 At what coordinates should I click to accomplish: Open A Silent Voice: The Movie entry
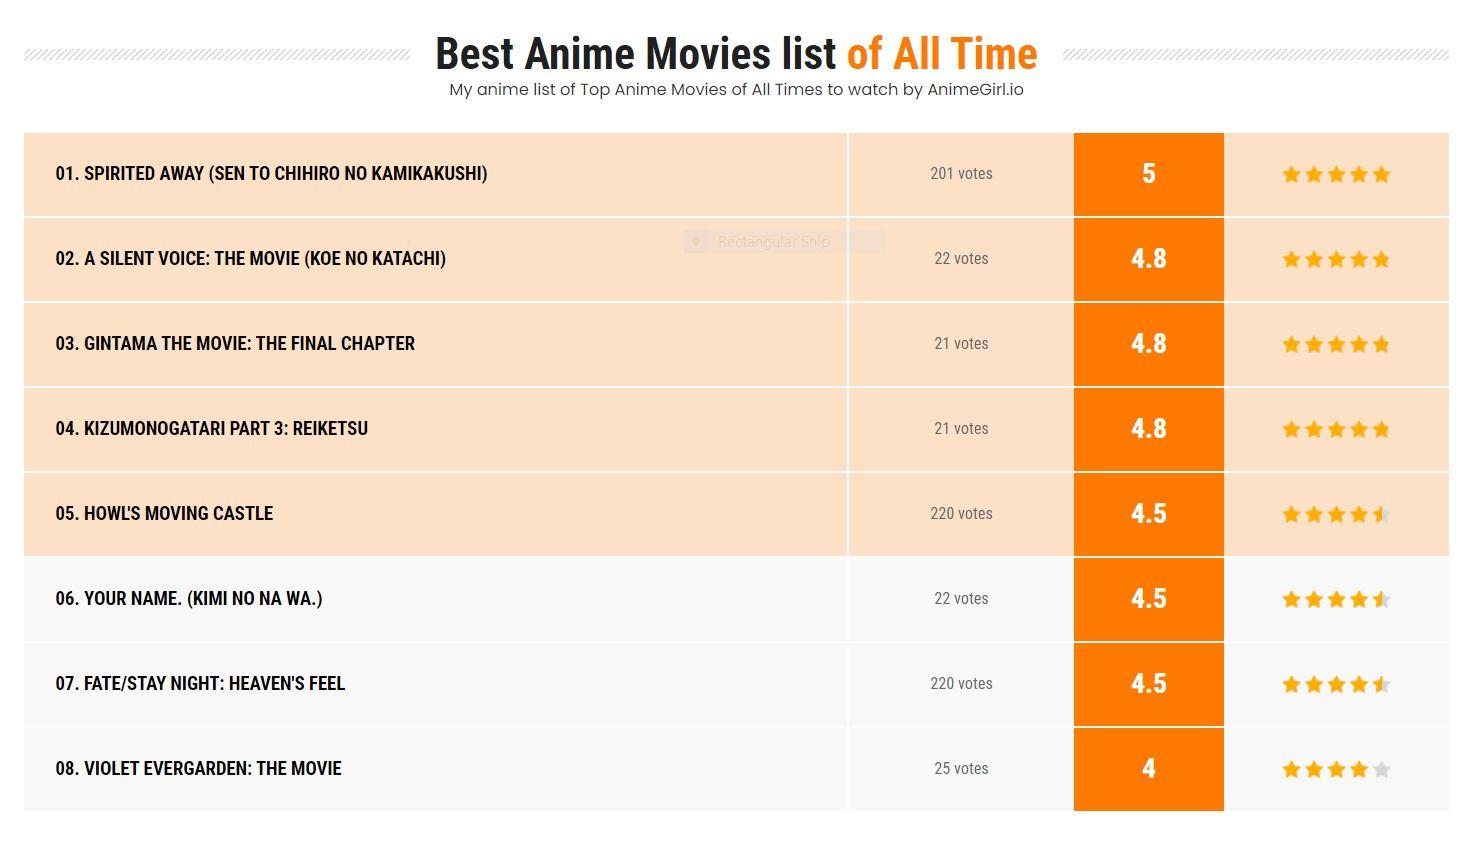coord(250,258)
